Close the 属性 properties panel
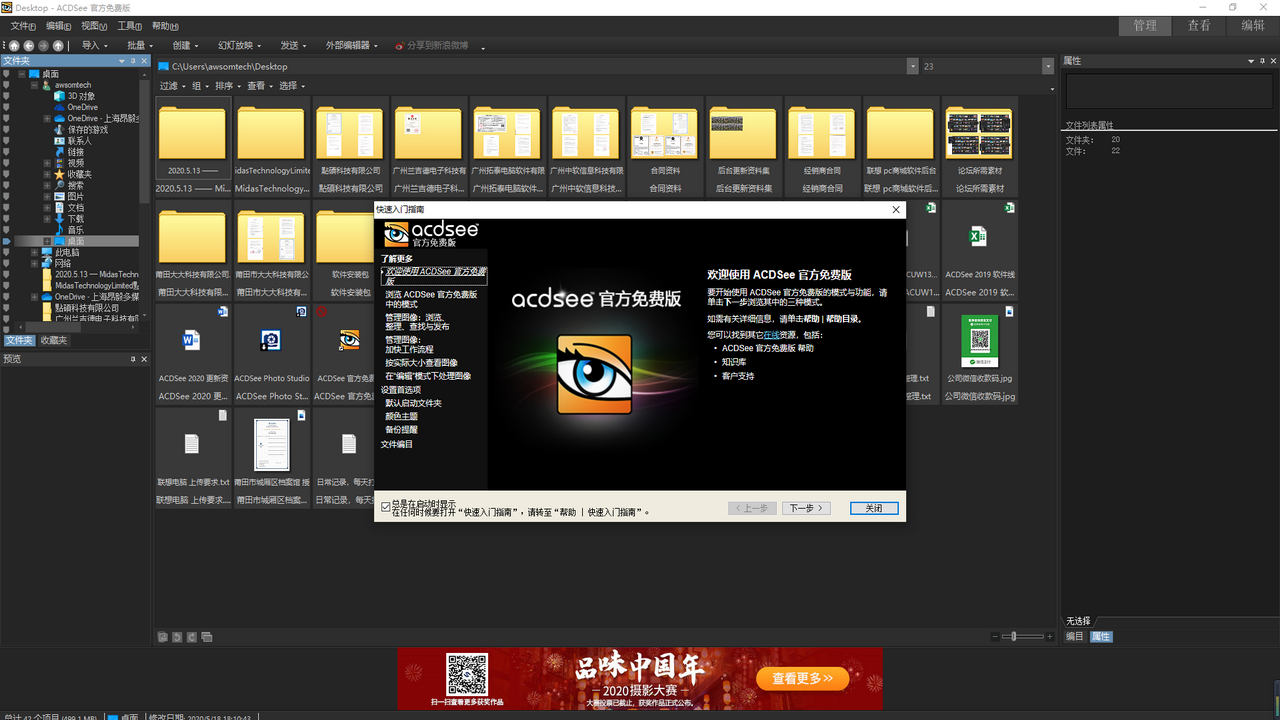Image resolution: width=1280 pixels, height=720 pixels. [x=1273, y=61]
